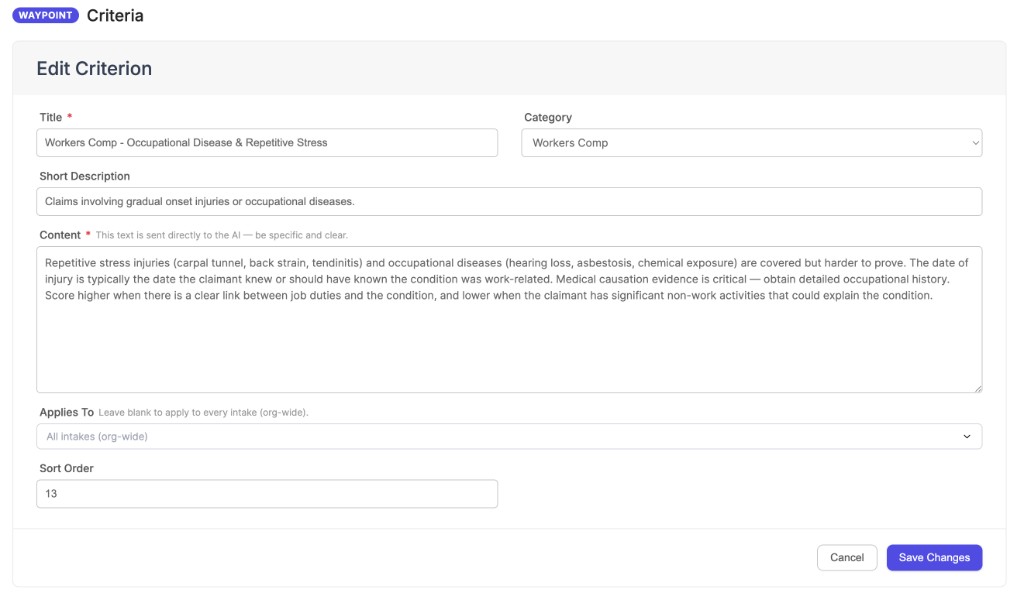The image size is (1024, 603).
Task: Click into the Content textarea
Action: (509, 320)
